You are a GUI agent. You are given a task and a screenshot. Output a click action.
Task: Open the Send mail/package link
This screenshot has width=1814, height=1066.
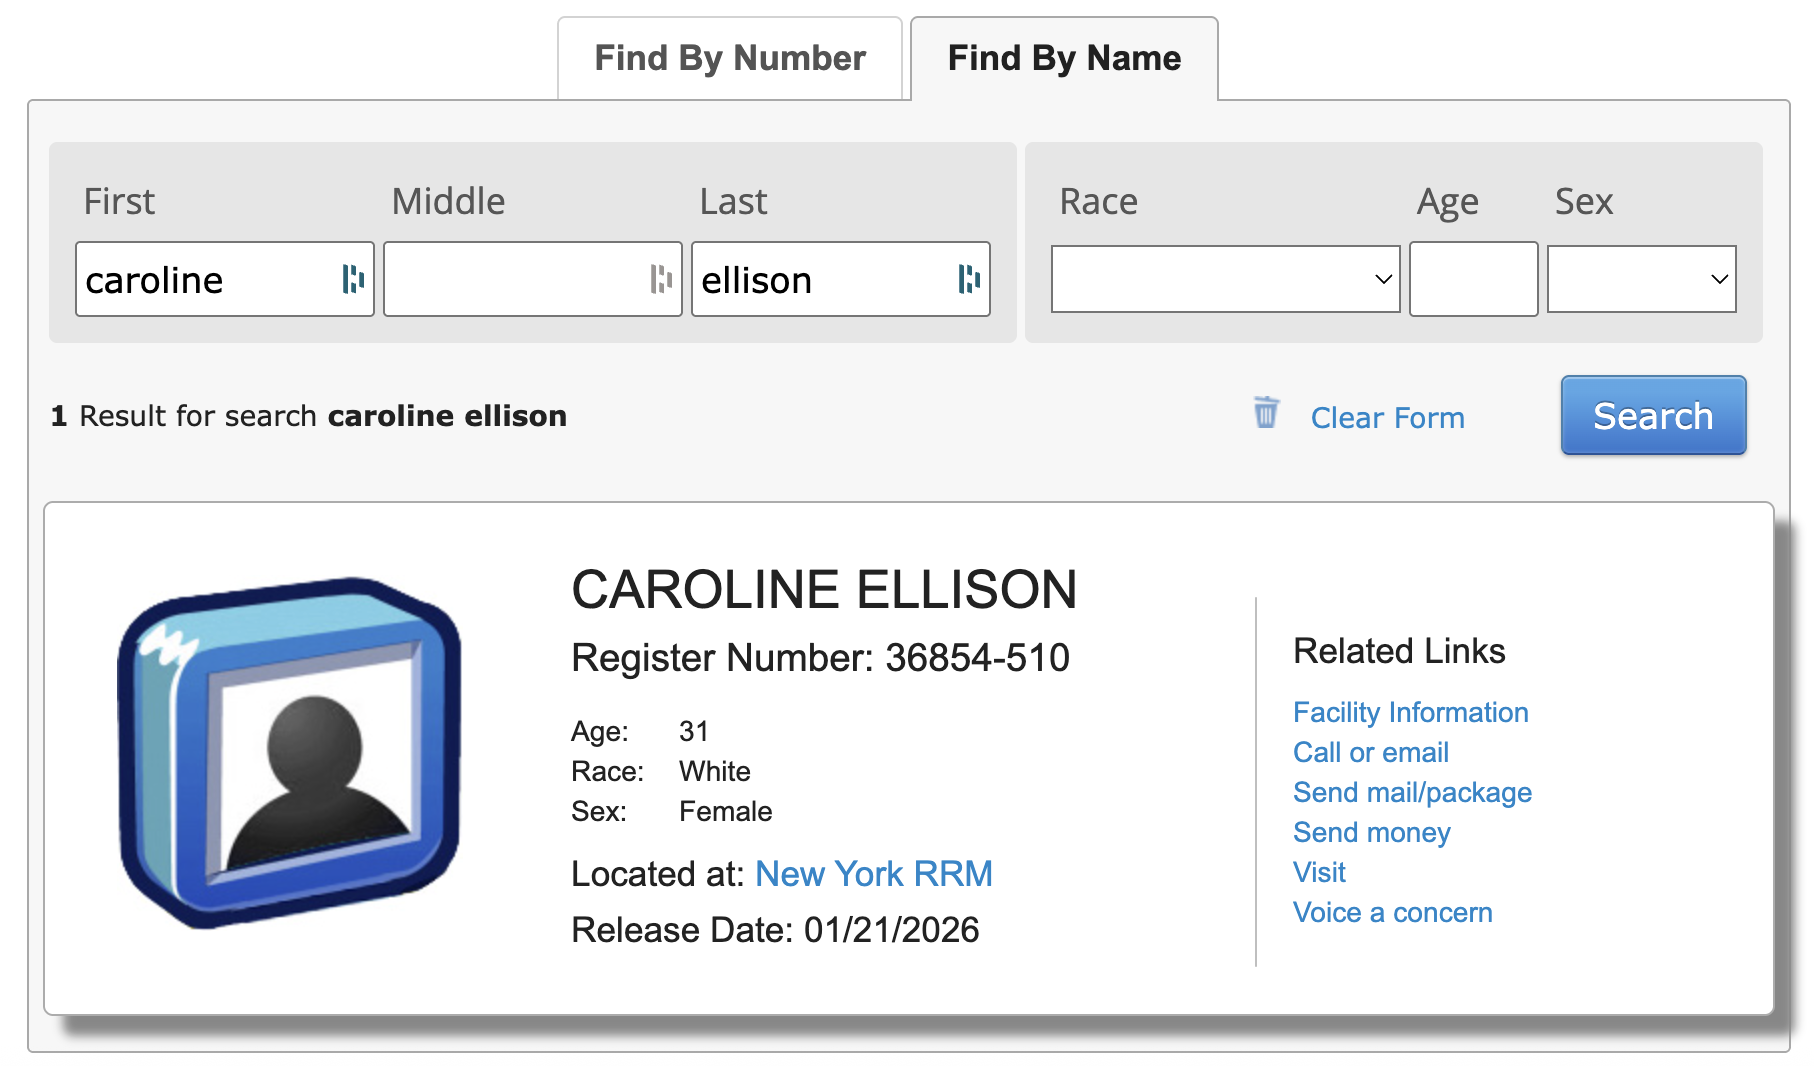1412,792
